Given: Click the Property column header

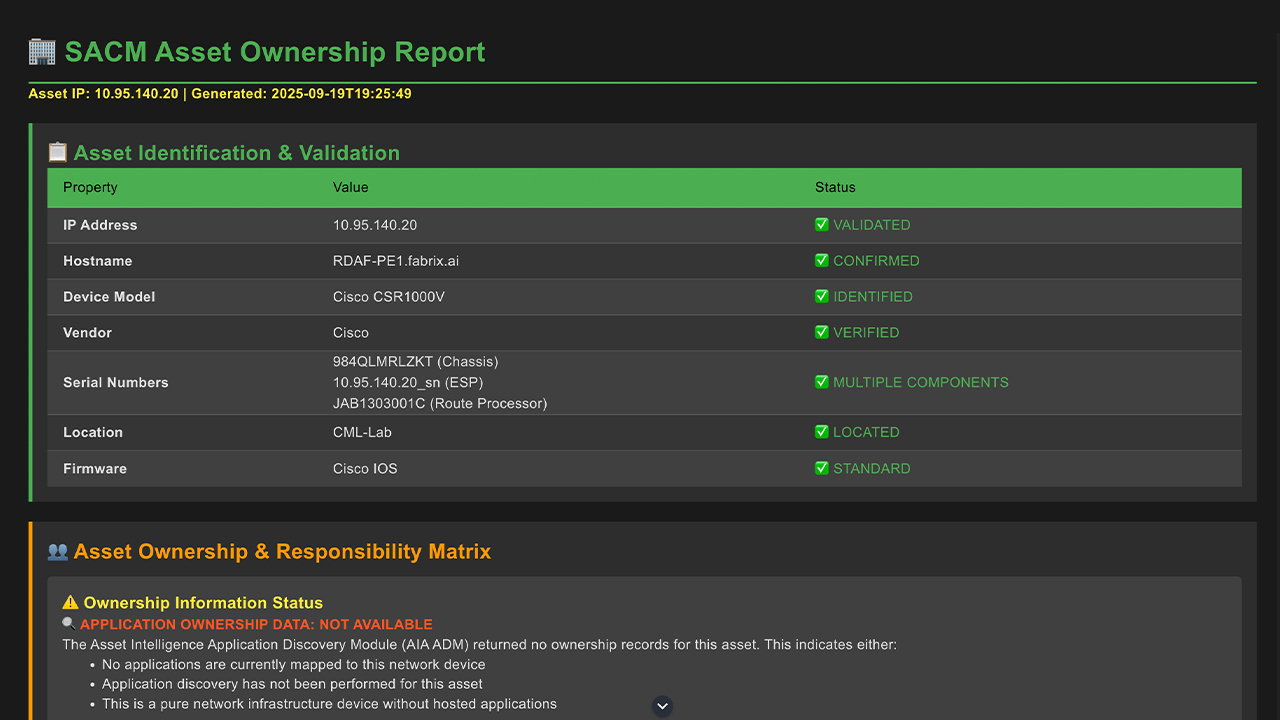Looking at the screenshot, I should (x=90, y=187).
